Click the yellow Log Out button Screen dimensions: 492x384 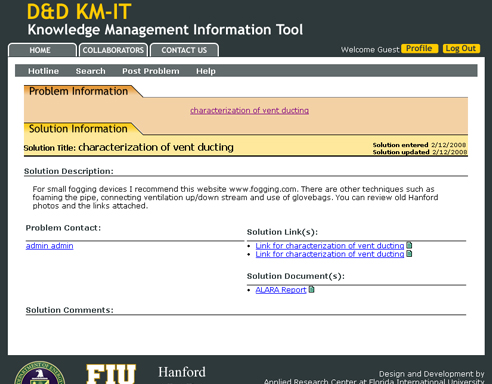point(461,49)
